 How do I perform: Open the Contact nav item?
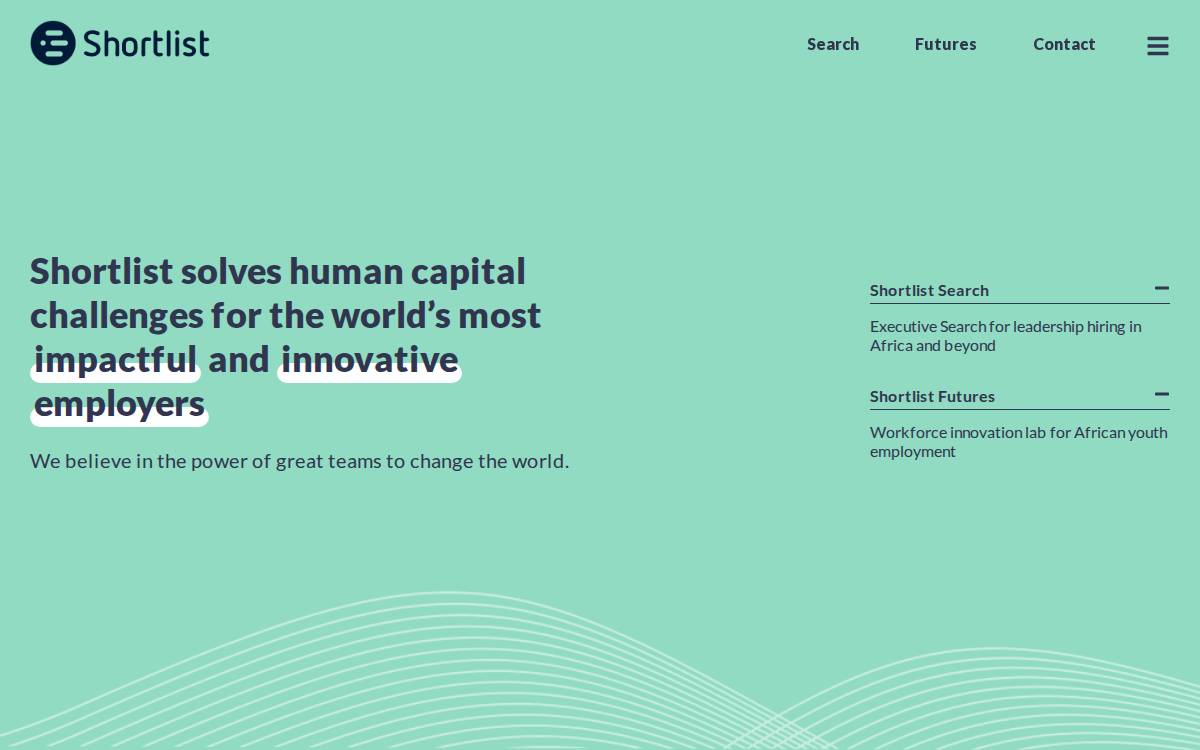click(x=1064, y=44)
